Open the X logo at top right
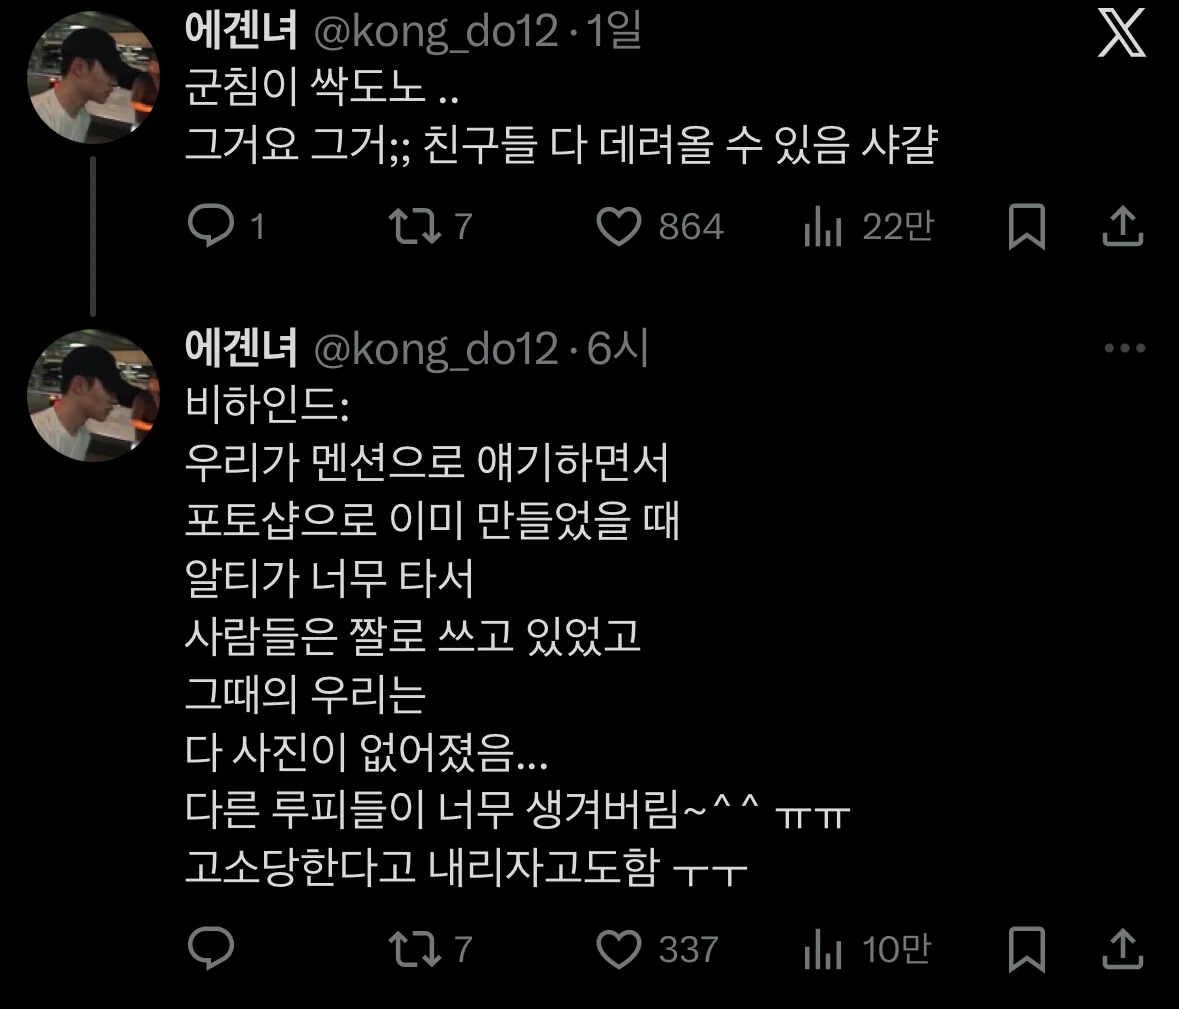Image resolution: width=1179 pixels, height=1009 pixels. 1121,32
